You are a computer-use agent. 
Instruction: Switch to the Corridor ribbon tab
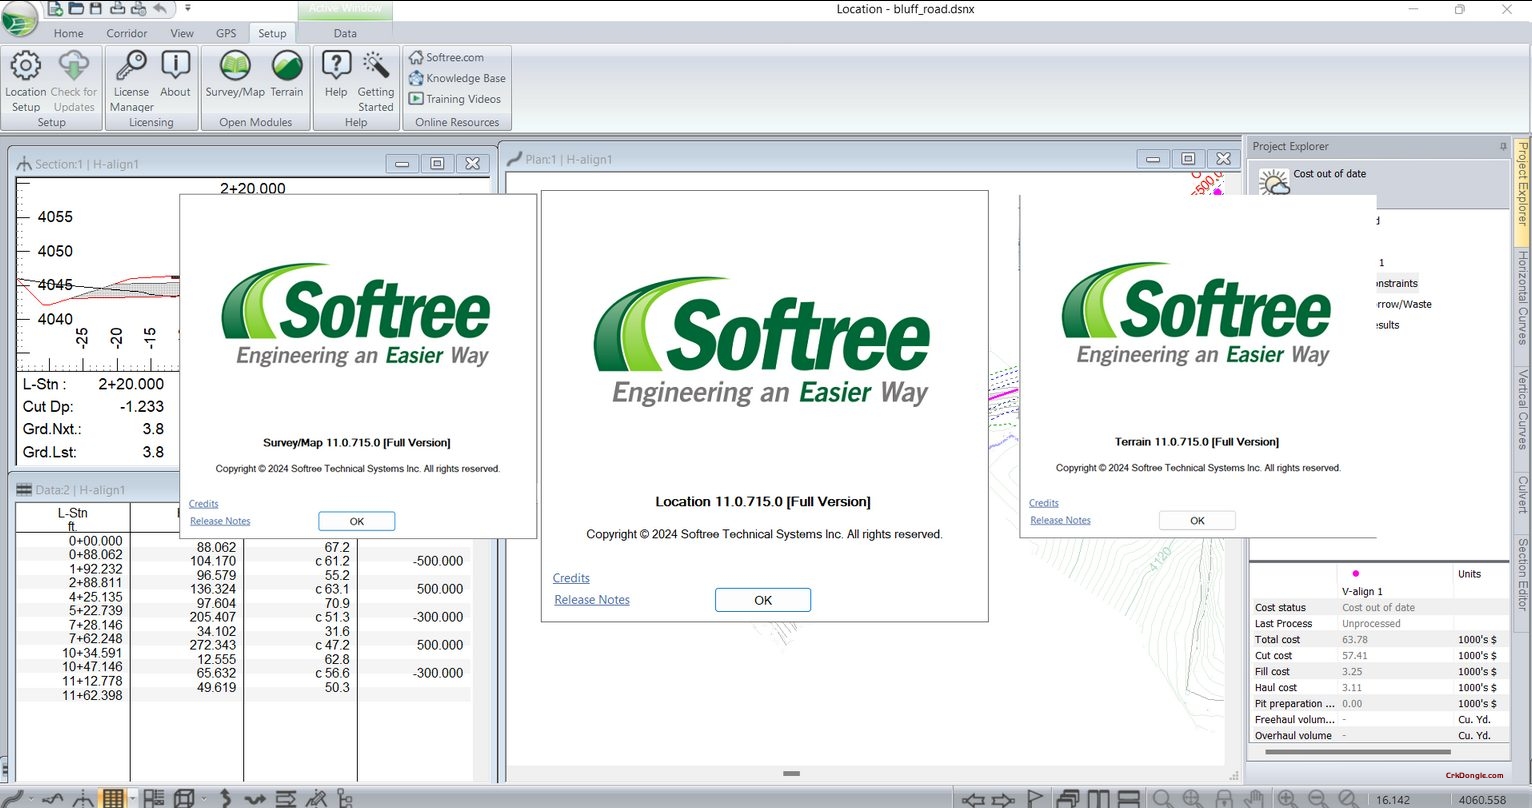pyautogui.click(x=127, y=33)
